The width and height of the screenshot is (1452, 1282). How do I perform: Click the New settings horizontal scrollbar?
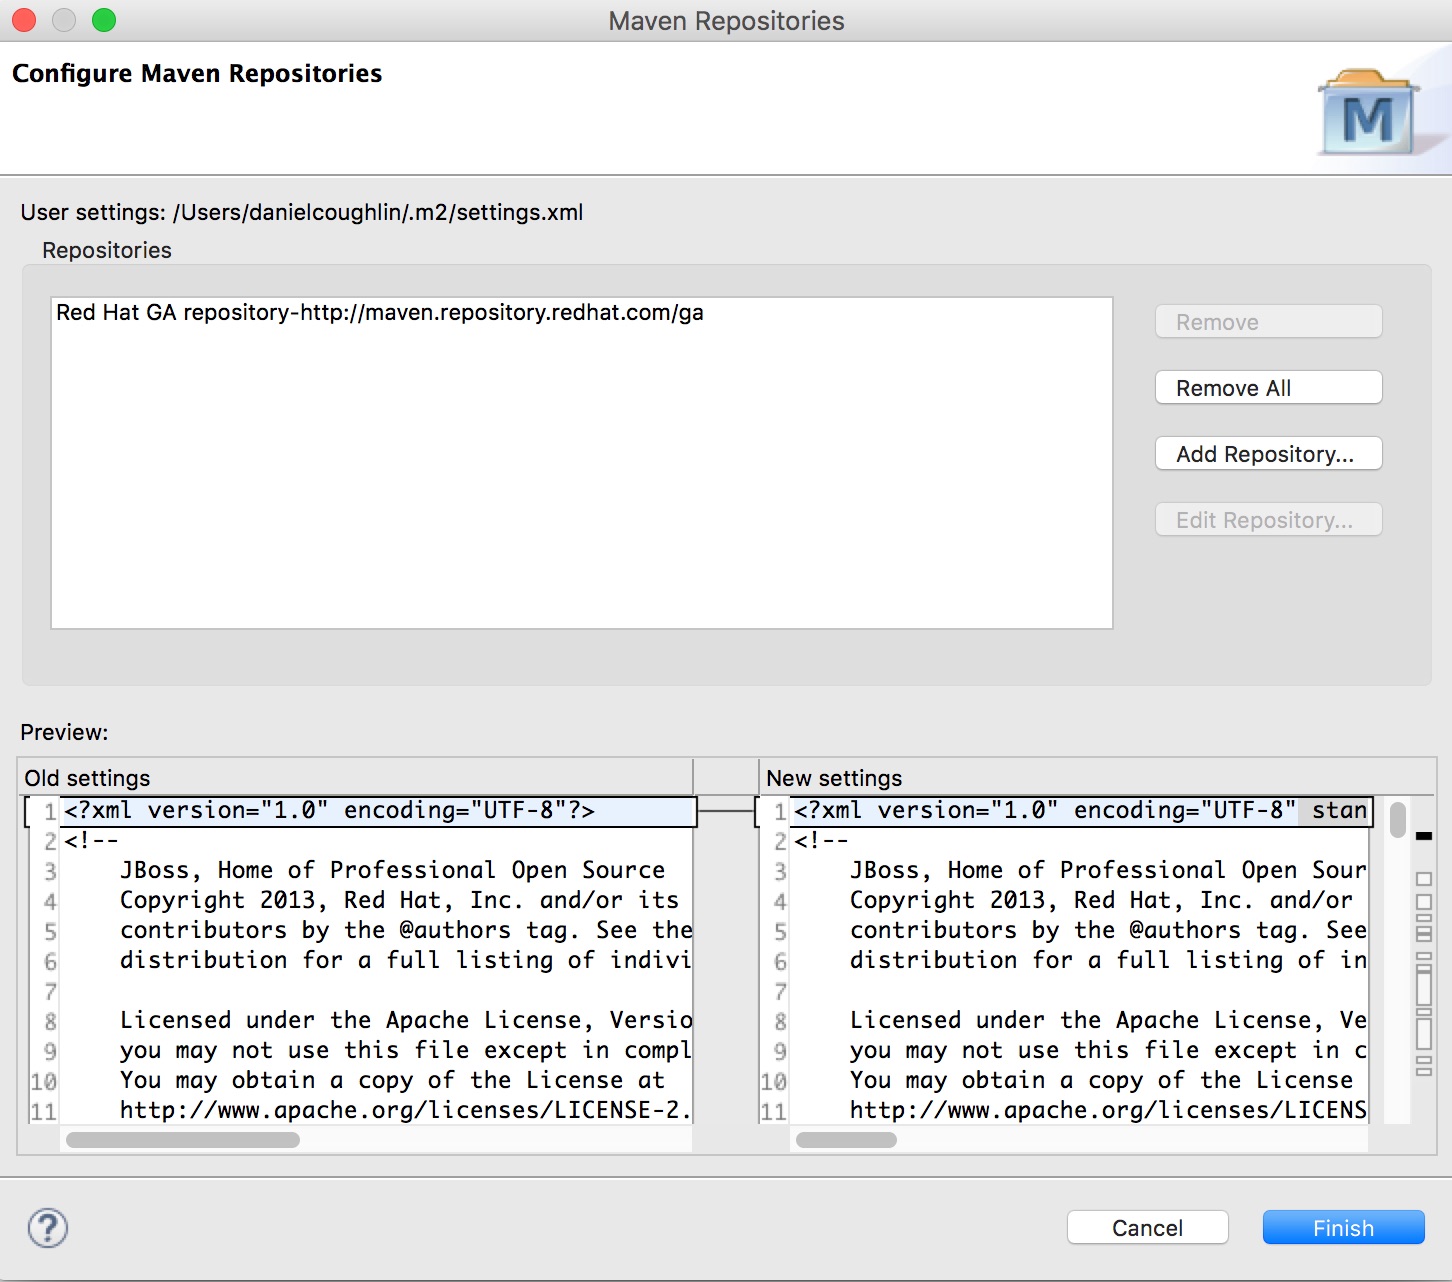tap(846, 1140)
